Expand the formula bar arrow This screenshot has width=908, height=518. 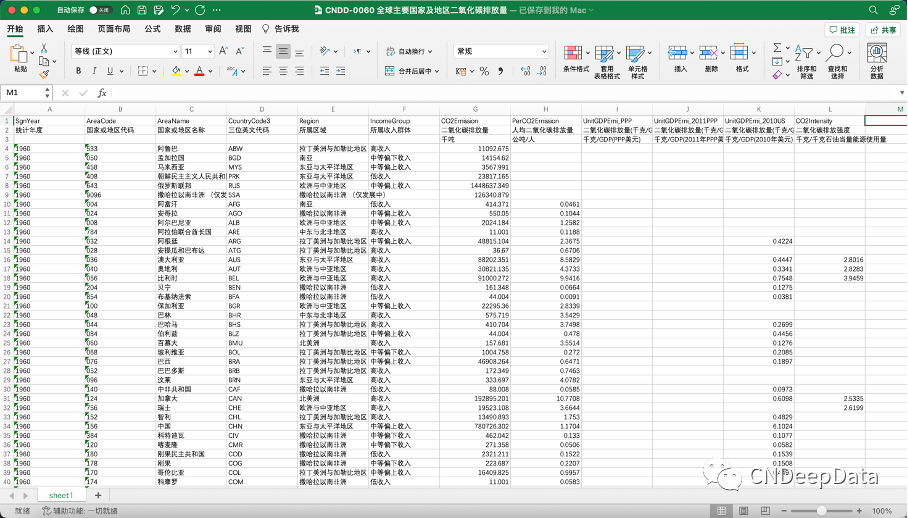click(x=902, y=93)
